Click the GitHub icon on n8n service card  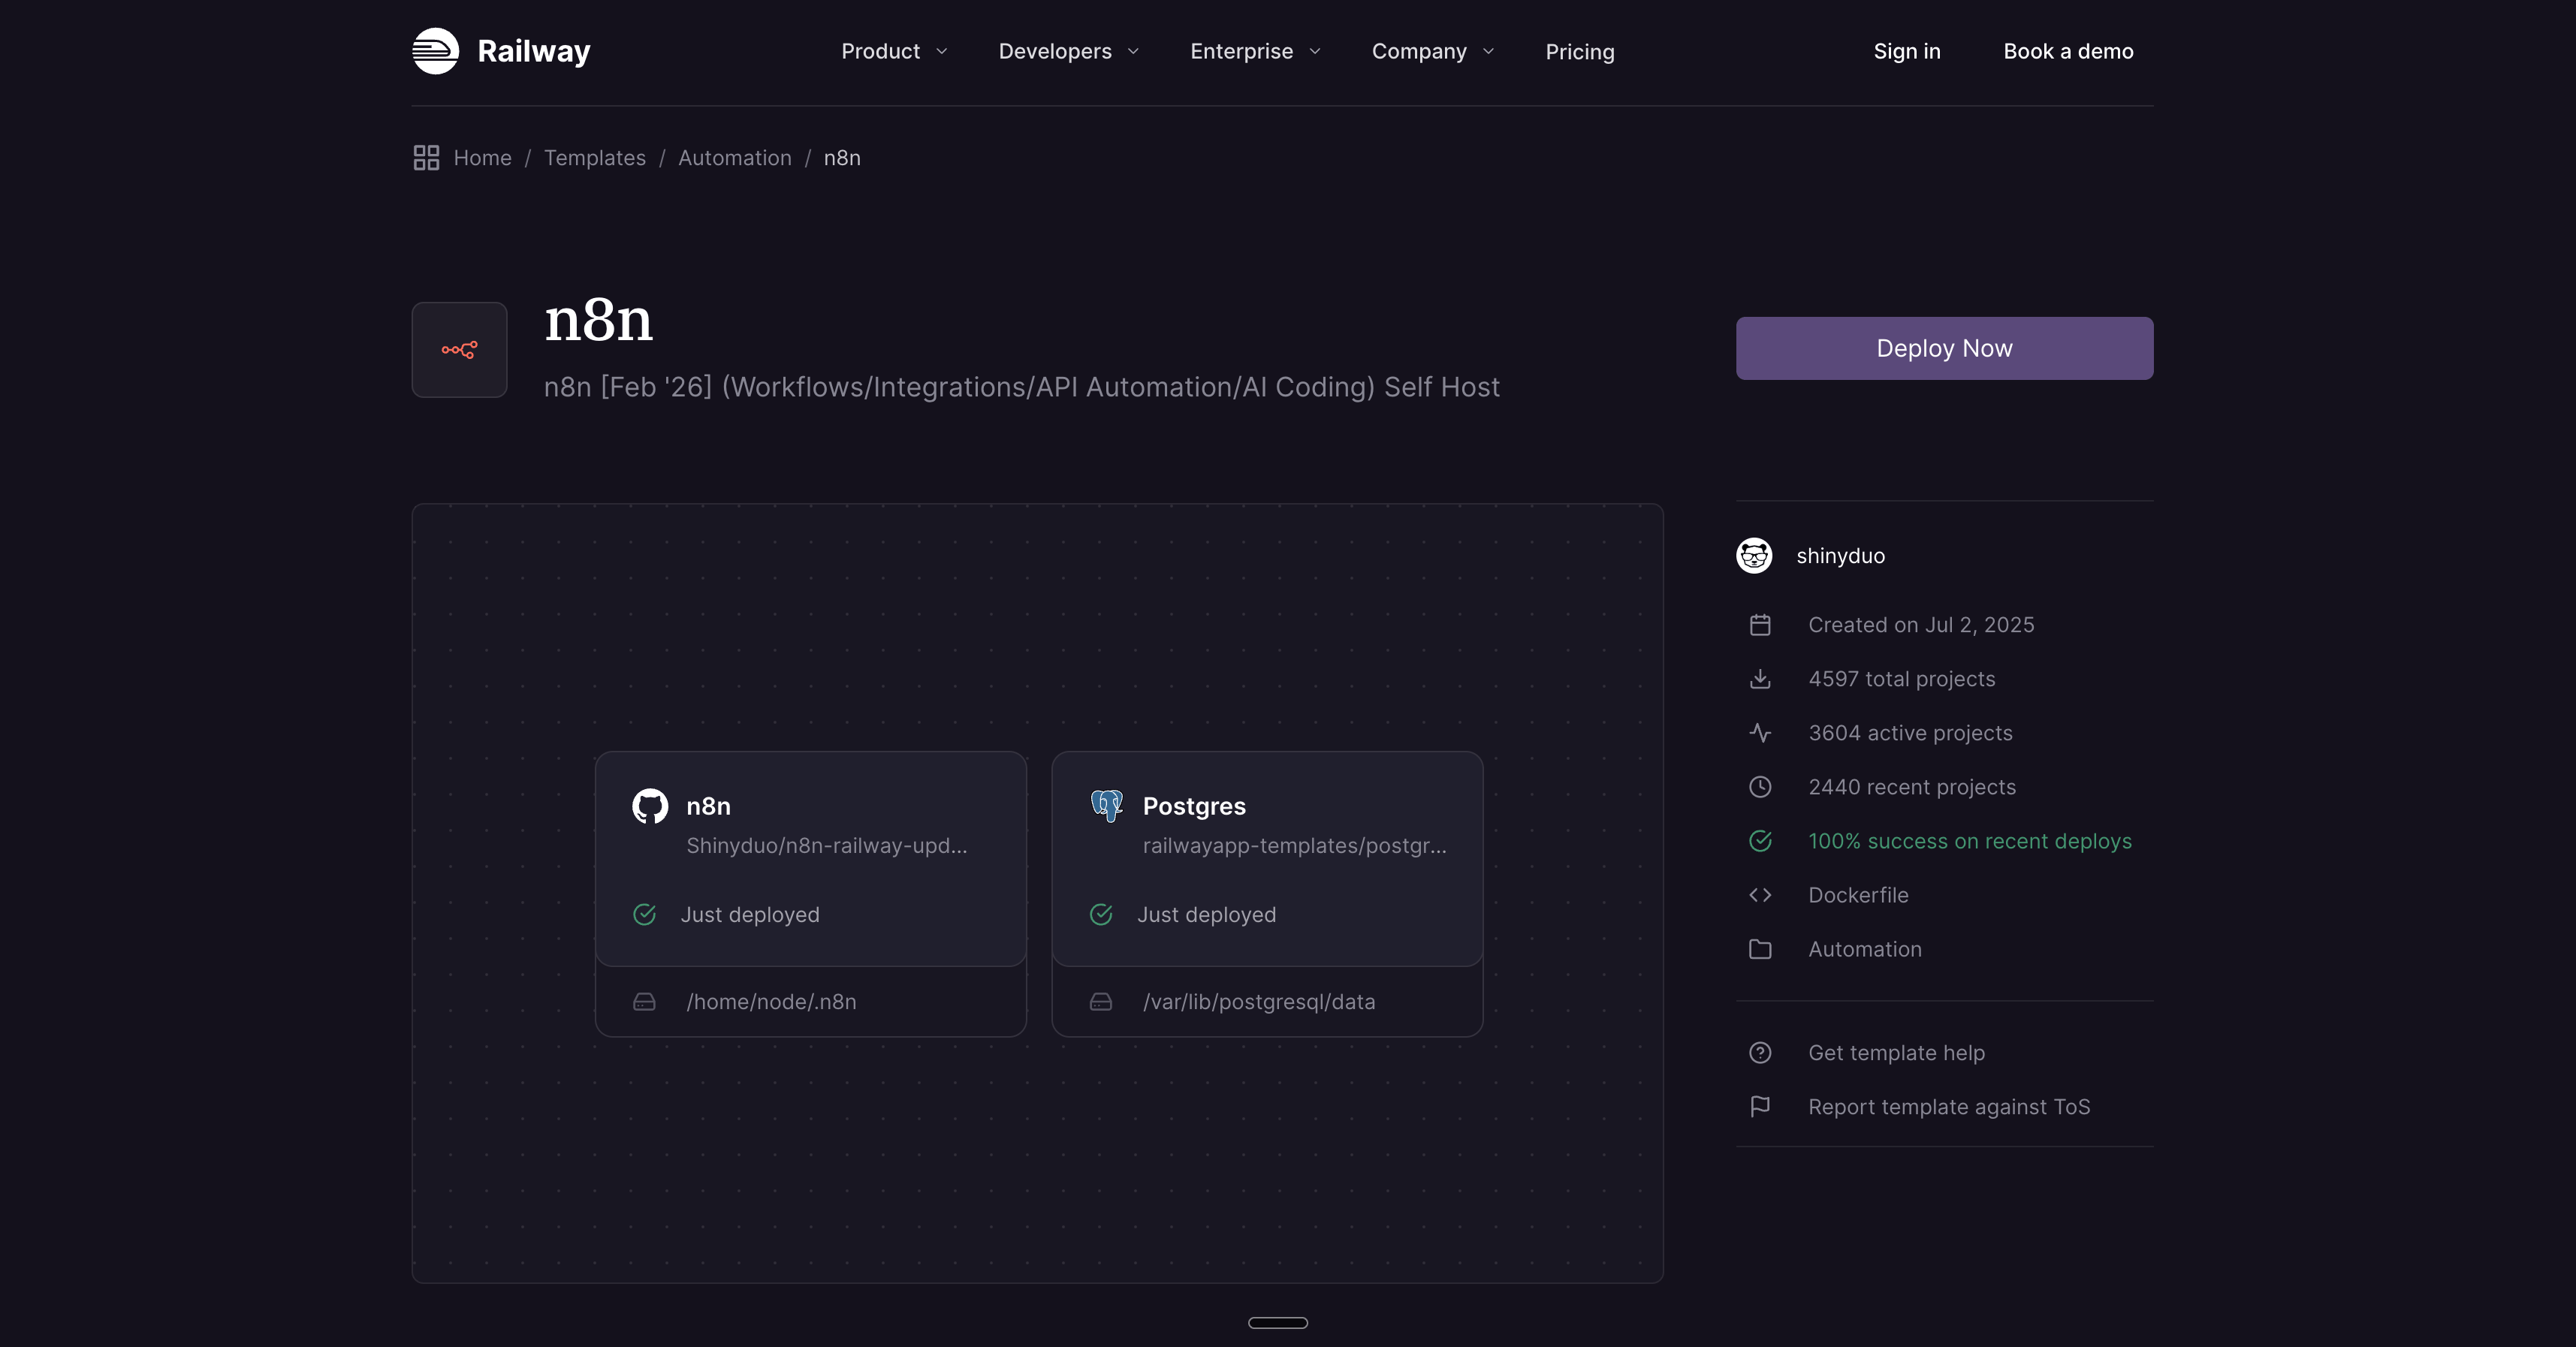pyautogui.click(x=650, y=806)
